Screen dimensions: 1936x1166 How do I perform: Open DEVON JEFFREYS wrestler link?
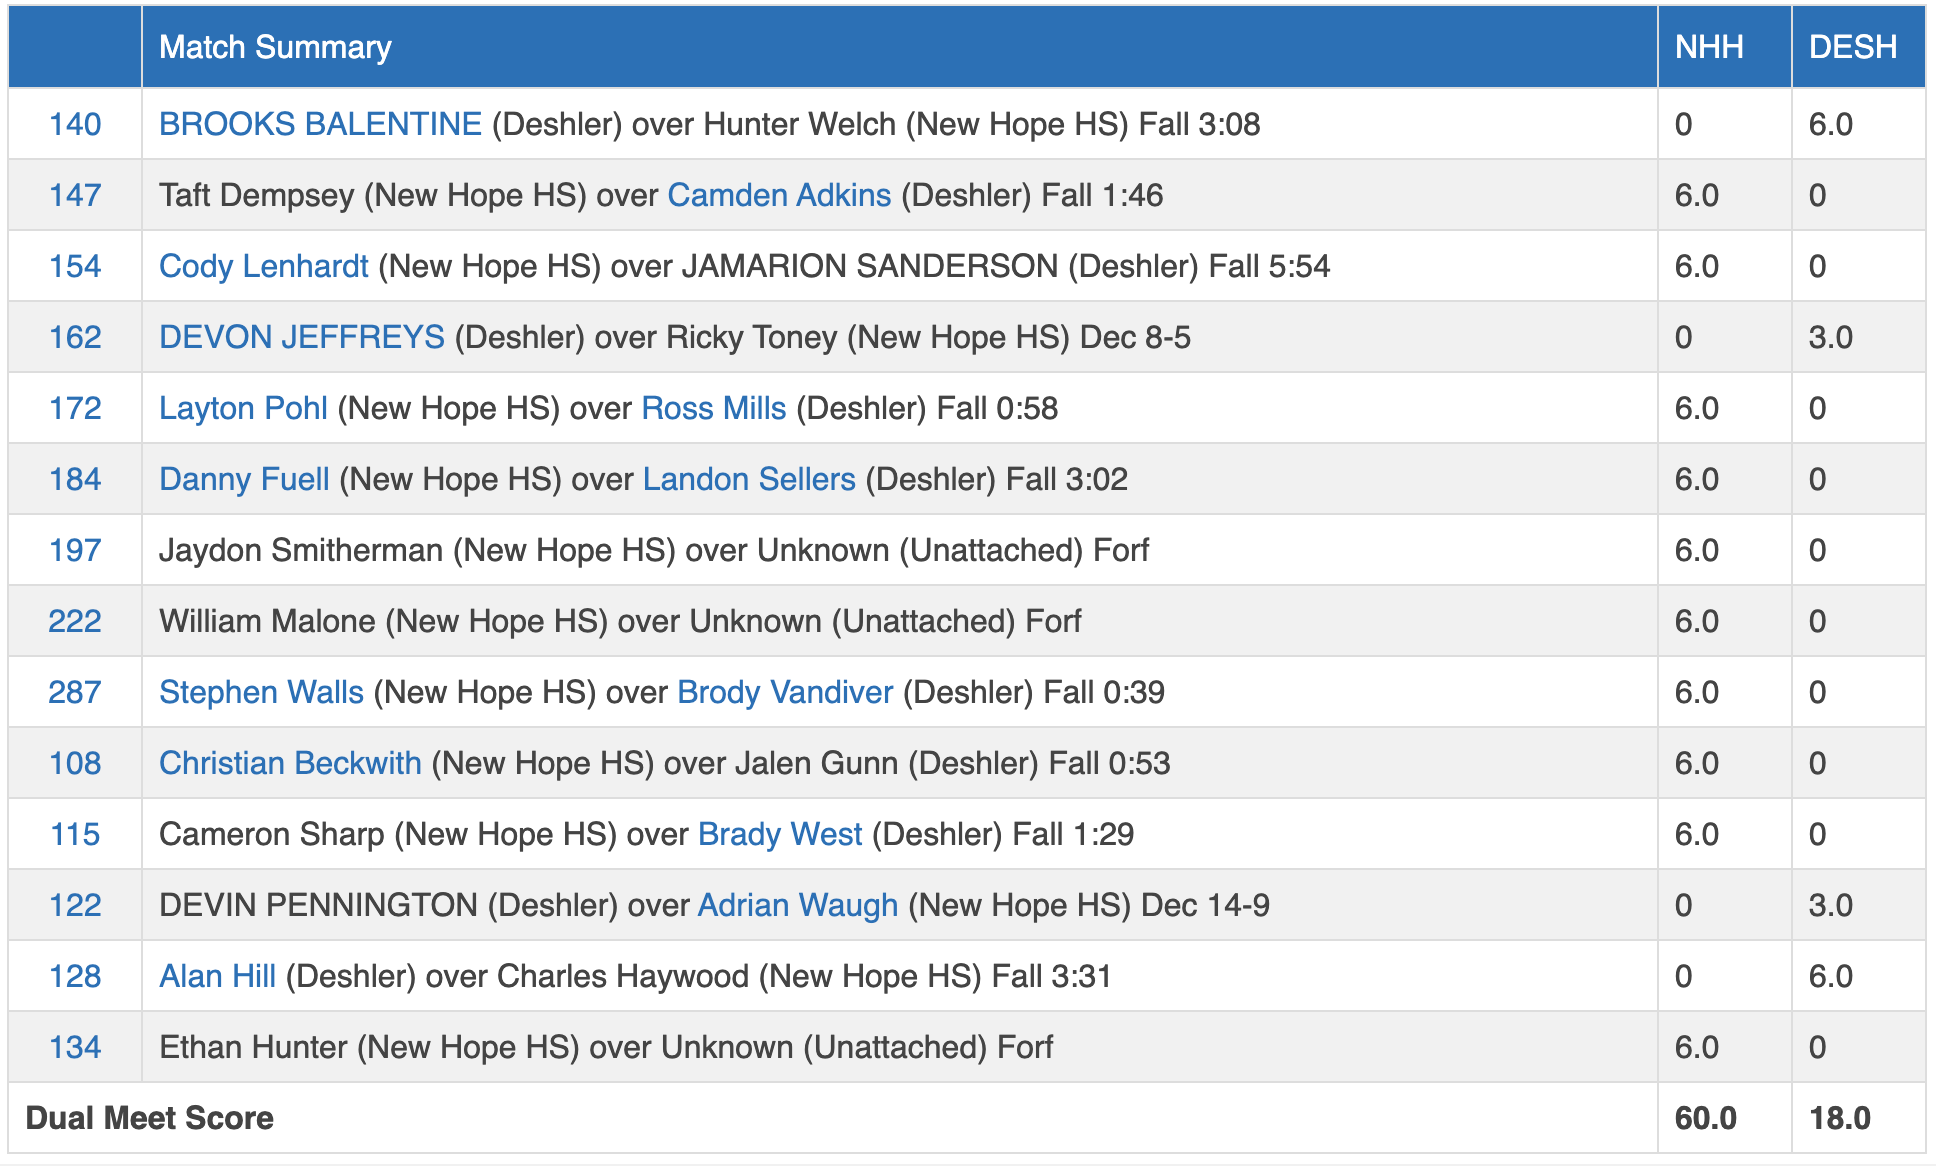[301, 337]
